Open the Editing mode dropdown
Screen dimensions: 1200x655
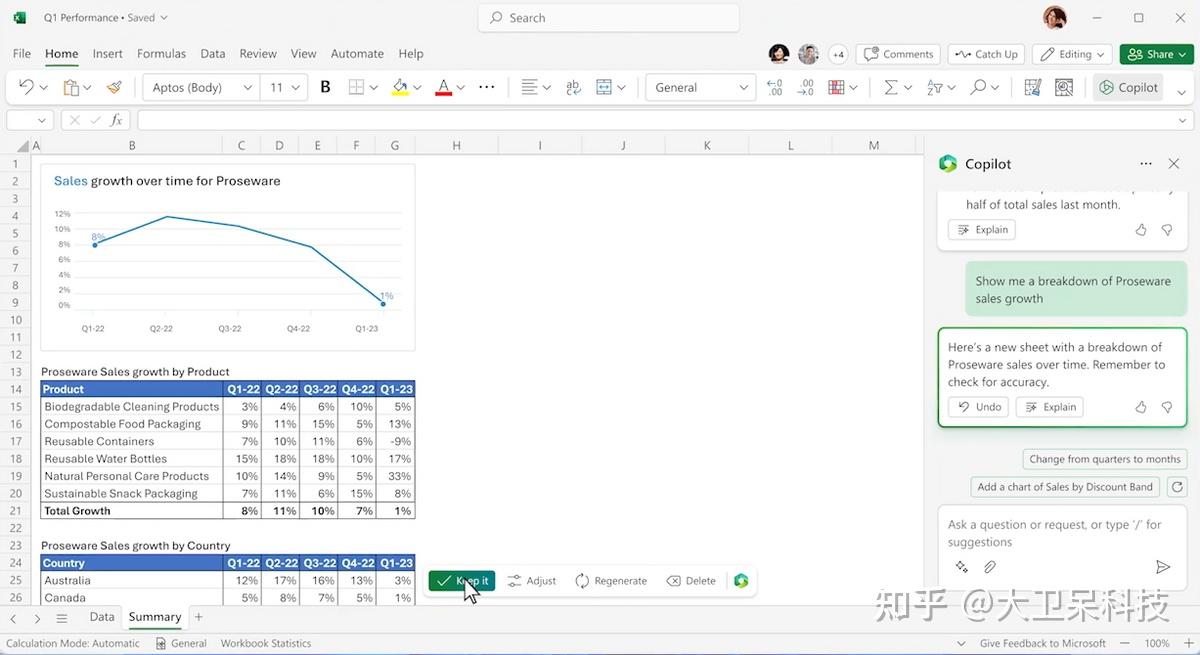click(x=1073, y=54)
